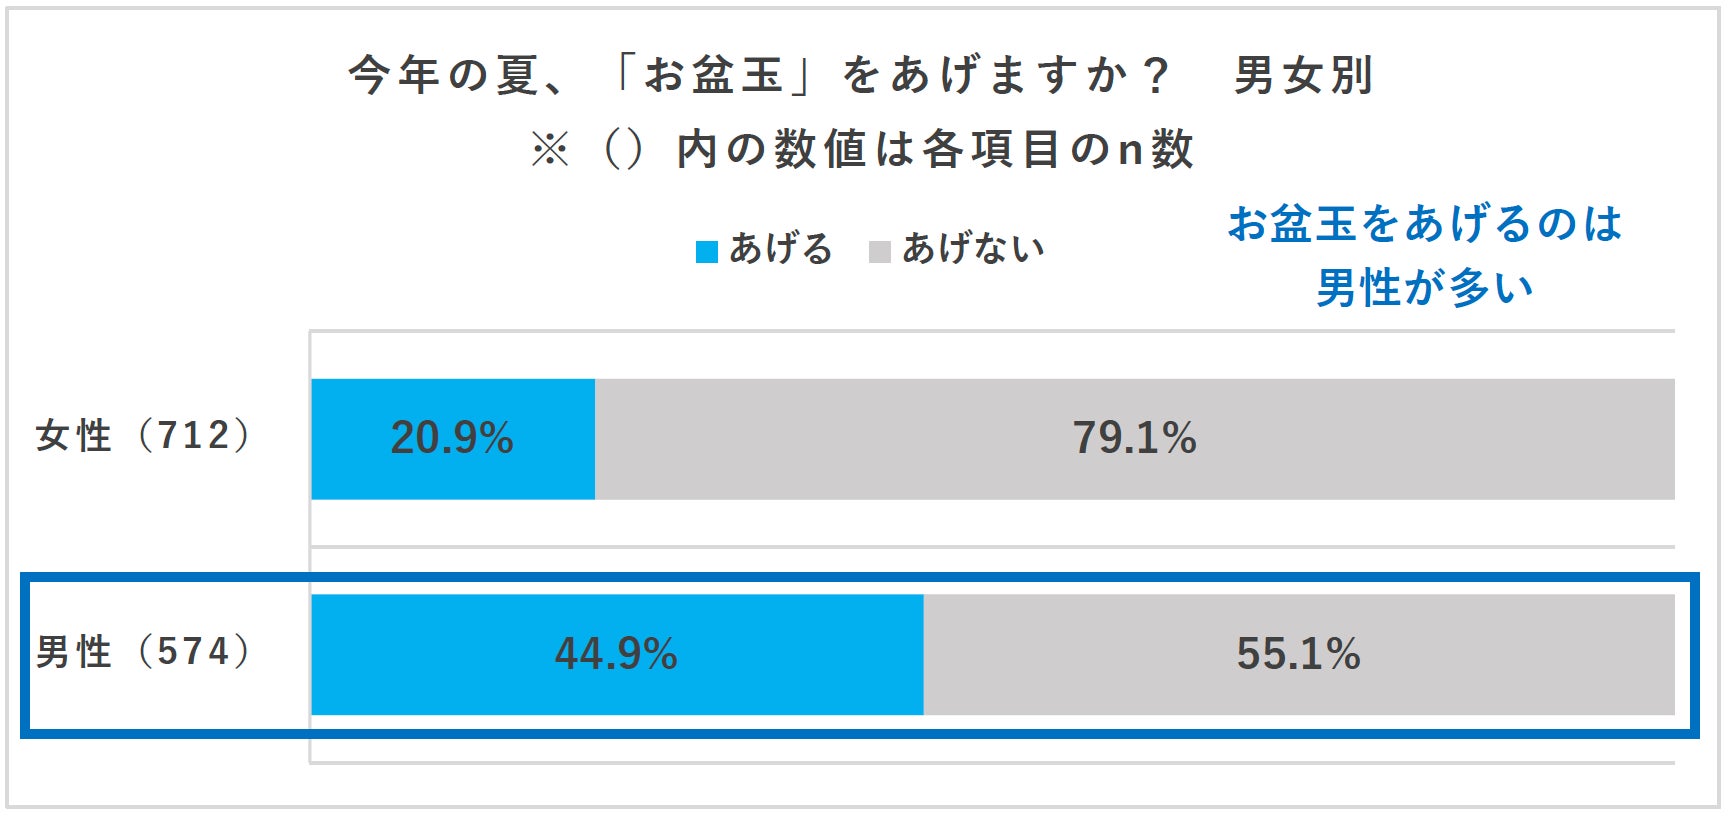Click the ※ subtitle note about n数
Image resolution: width=1728 pixels, height=816 pixels.
(x=862, y=150)
